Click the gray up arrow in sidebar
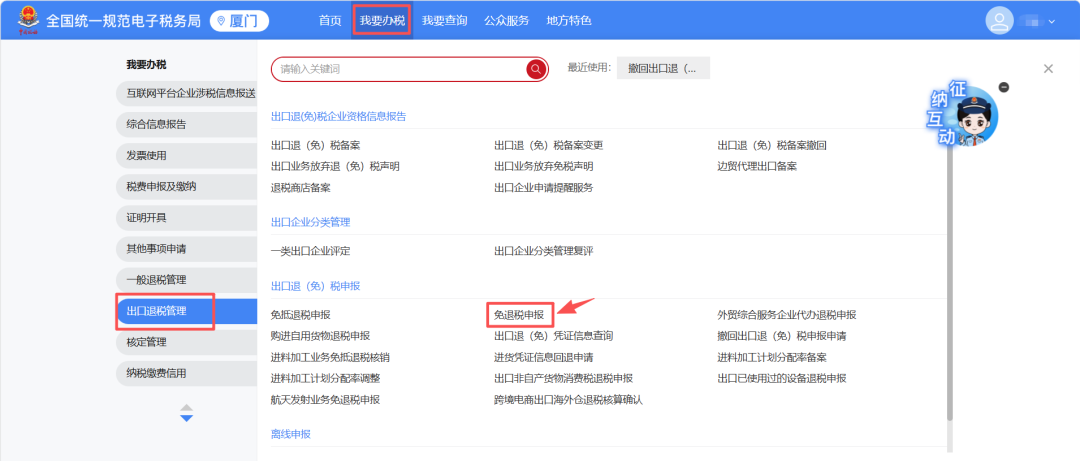 pyautogui.click(x=187, y=408)
